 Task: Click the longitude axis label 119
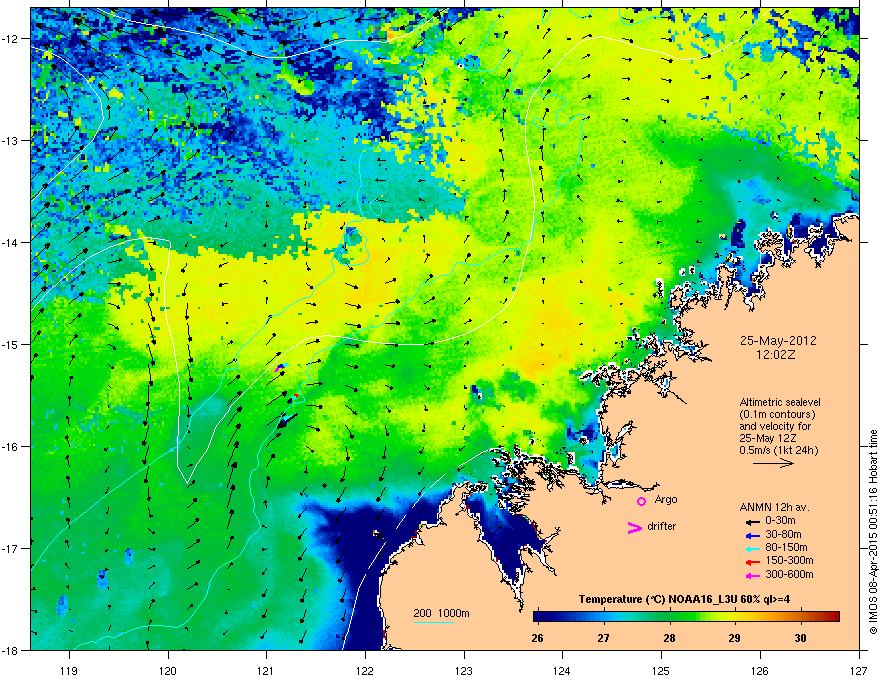point(69,670)
